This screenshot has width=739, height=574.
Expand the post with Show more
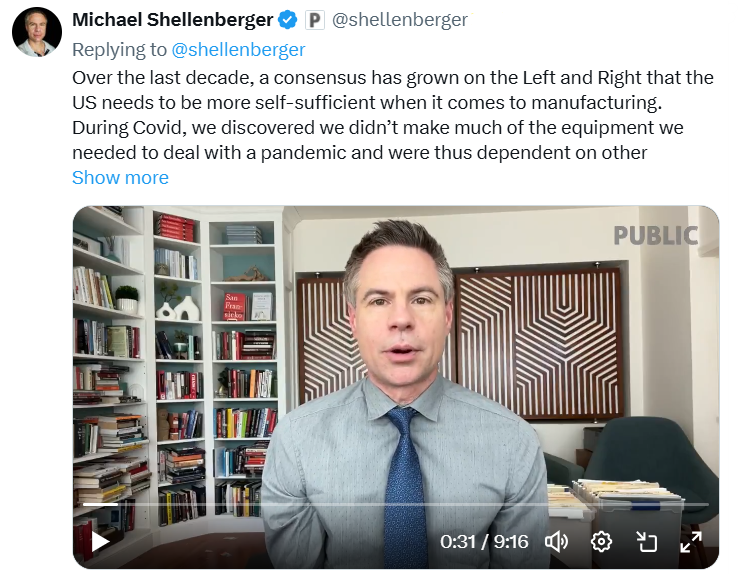pyautogui.click(x=120, y=178)
